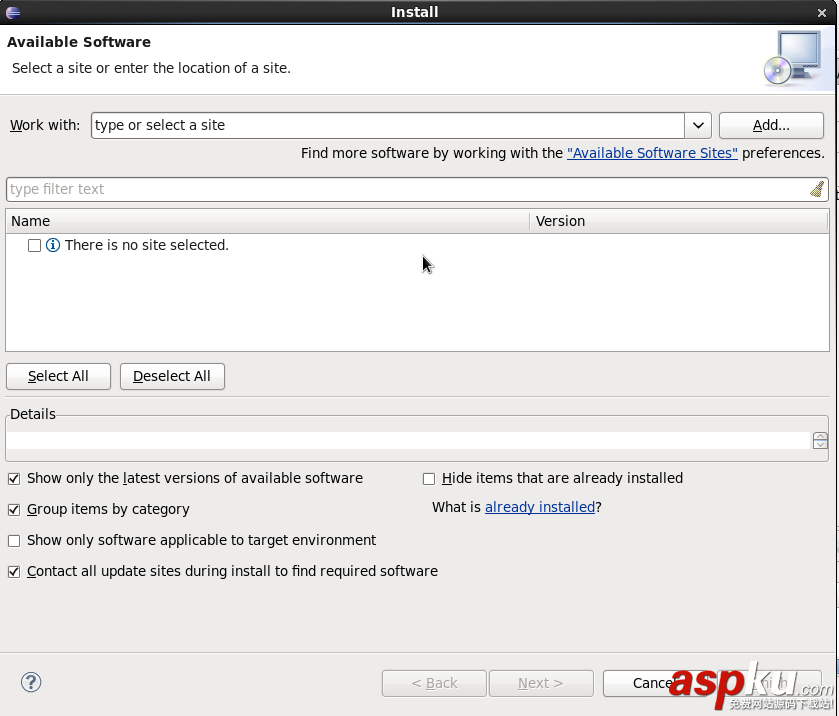Image resolution: width=839 pixels, height=716 pixels.
Task: Enable Show only software applicable to target environment
Action: pyautogui.click(x=14, y=540)
